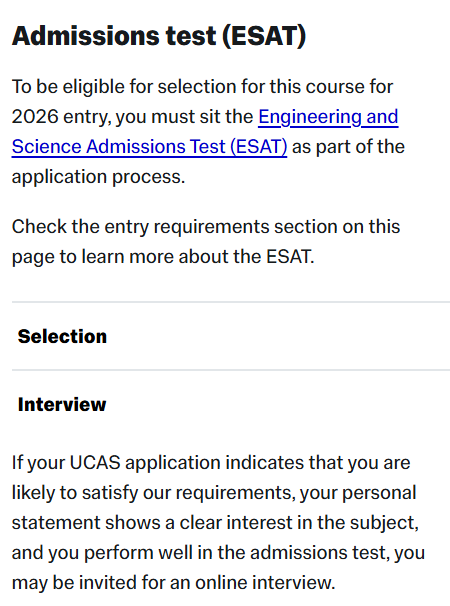Click the 'Science Admissions Test (ESAT)' link text
The image size is (450, 606).
click(x=149, y=147)
